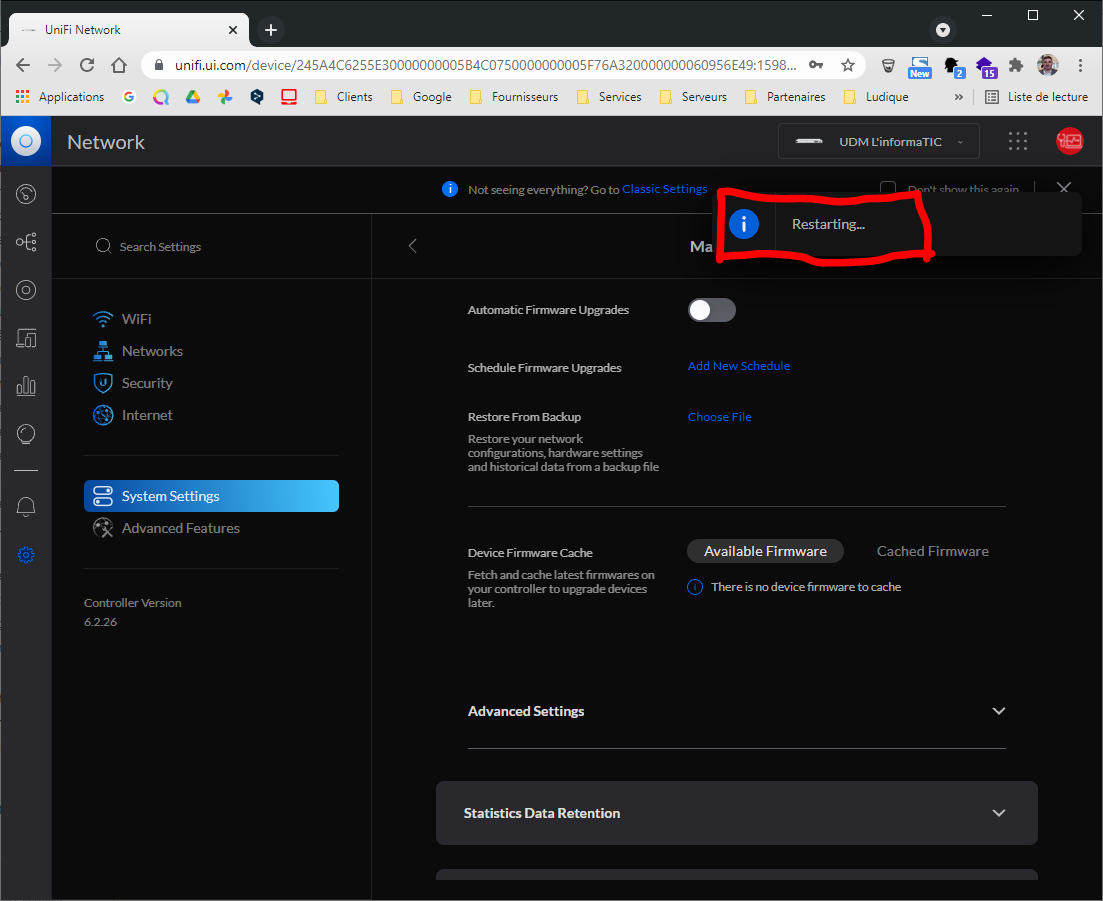The image size is (1103, 901).
Task: Select Advanced Features in settings menu
Action: pos(181,528)
